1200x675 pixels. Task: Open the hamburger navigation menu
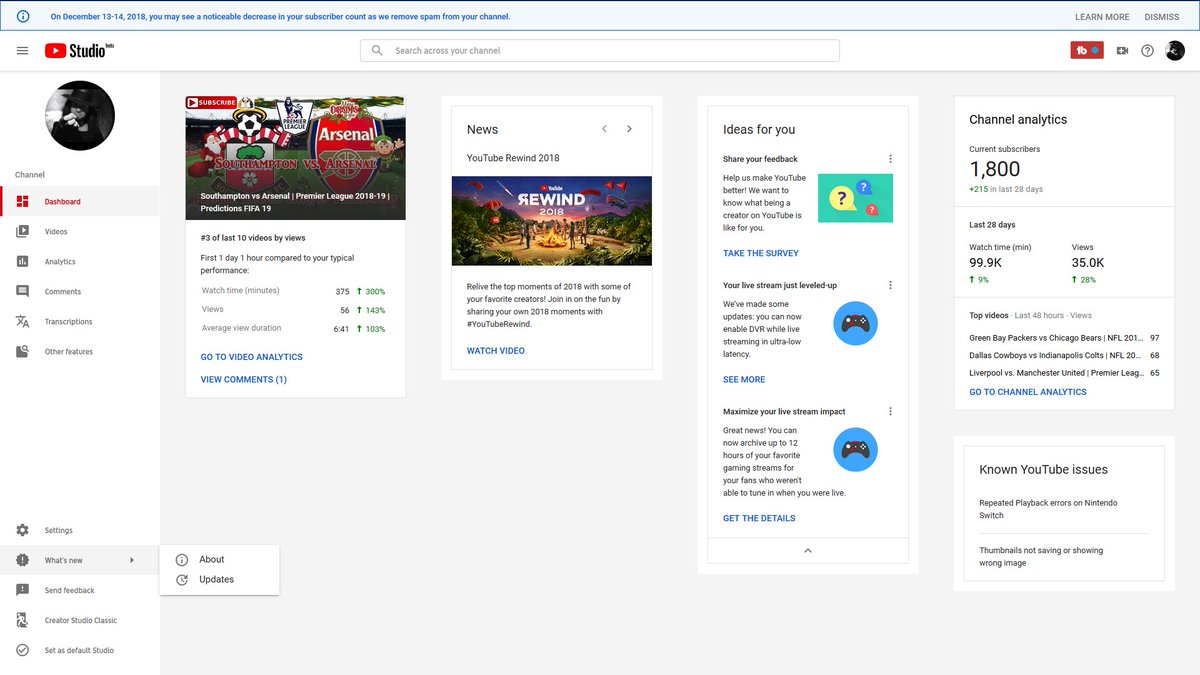[x=22, y=51]
